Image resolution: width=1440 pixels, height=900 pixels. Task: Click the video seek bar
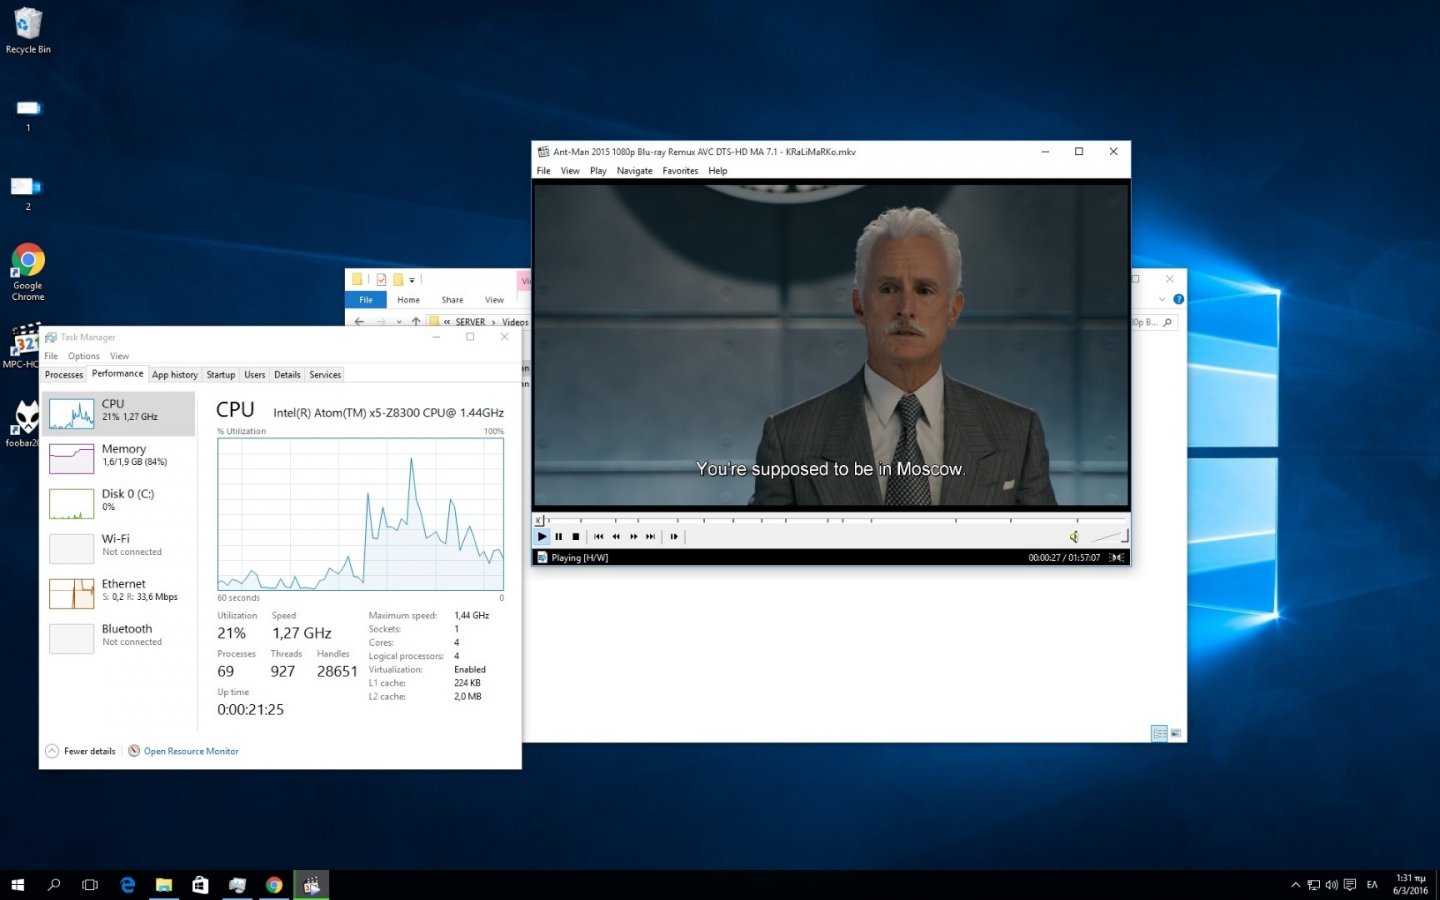point(832,520)
